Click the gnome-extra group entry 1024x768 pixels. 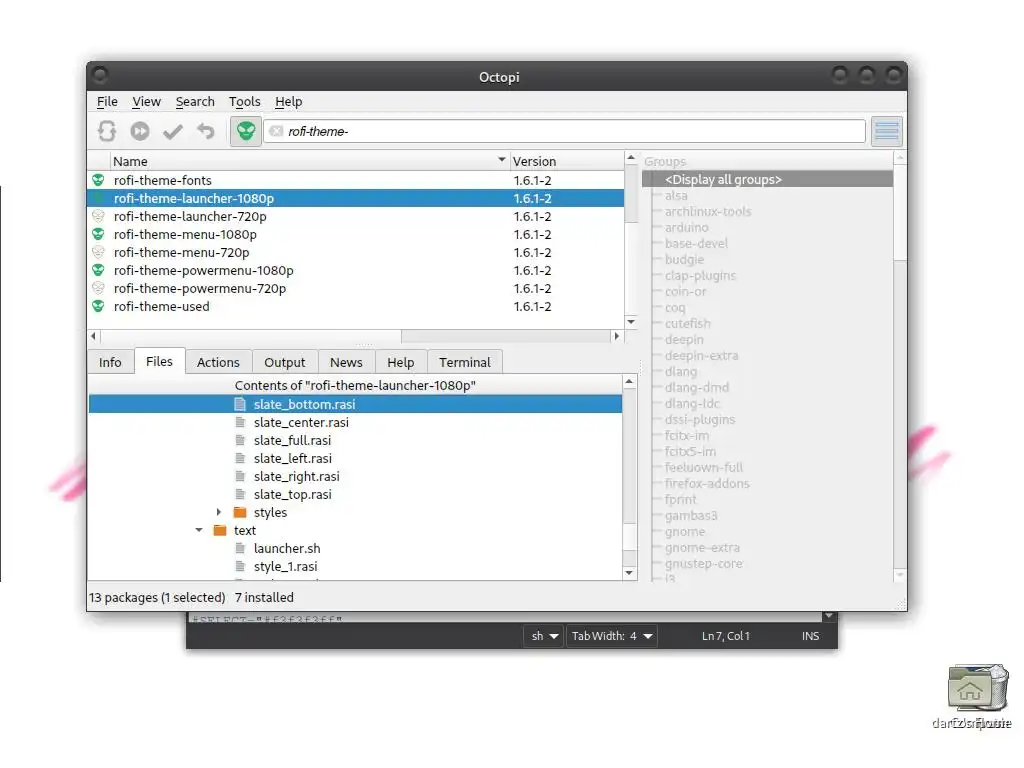[x=702, y=548]
